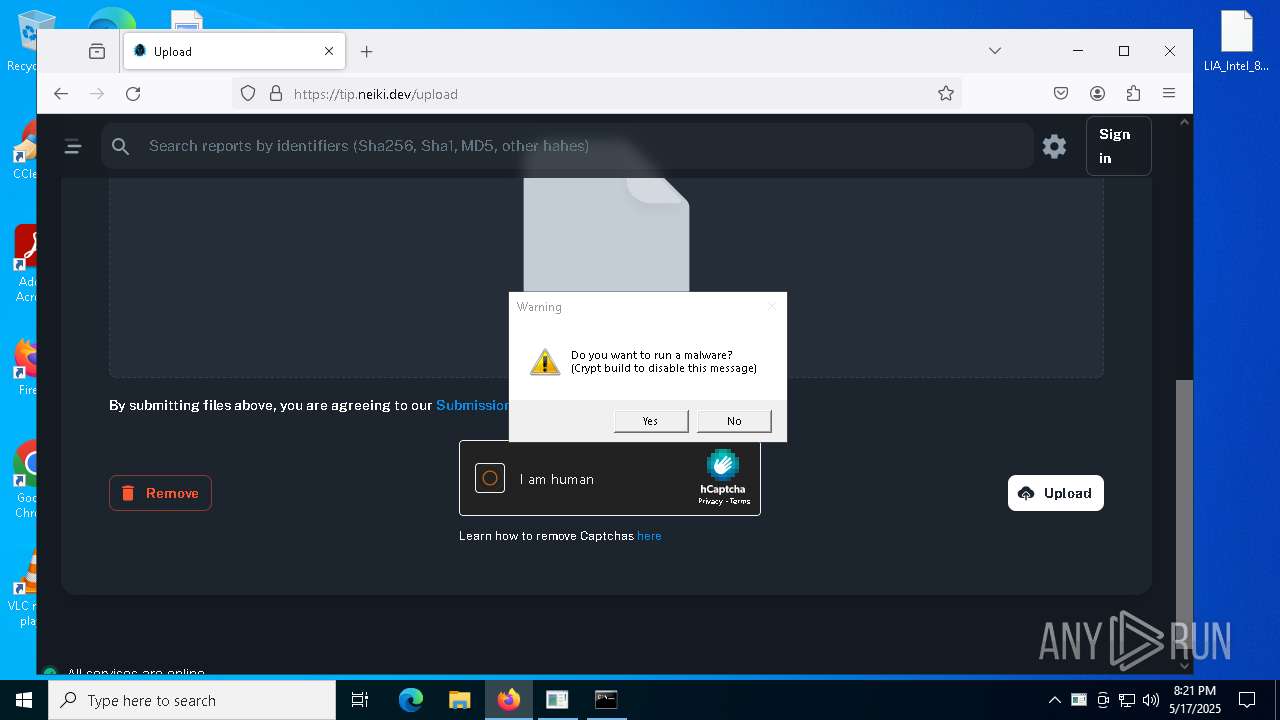Show hidden system tray icons chevron

click(x=1054, y=700)
